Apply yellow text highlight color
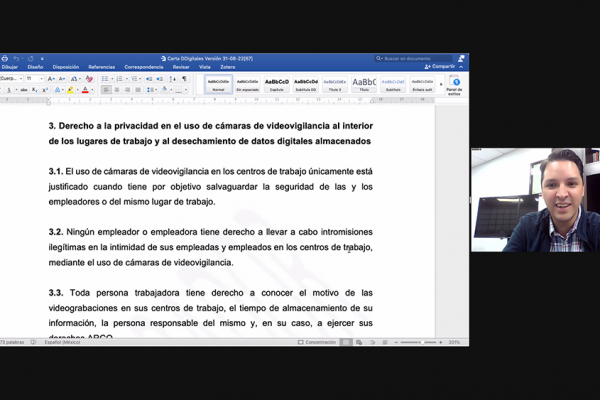Screen dimensions: 600x400 (70, 90)
